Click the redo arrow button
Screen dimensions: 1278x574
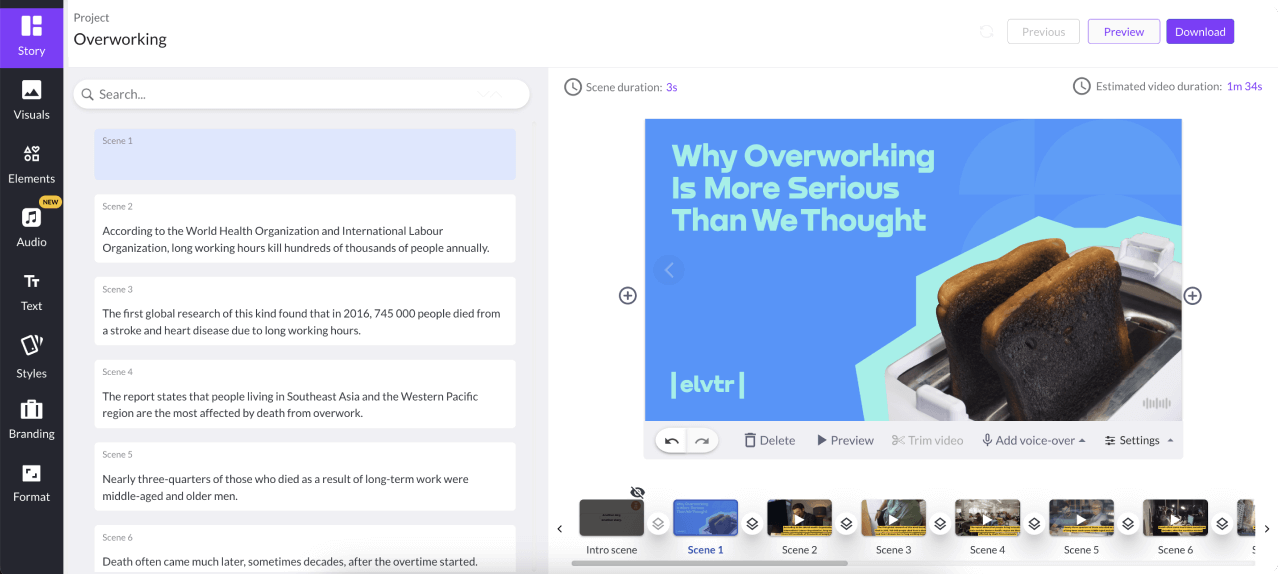click(x=702, y=441)
